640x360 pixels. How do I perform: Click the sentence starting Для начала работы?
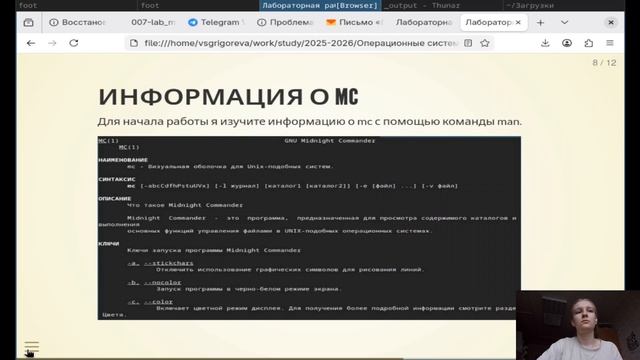pyautogui.click(x=309, y=122)
